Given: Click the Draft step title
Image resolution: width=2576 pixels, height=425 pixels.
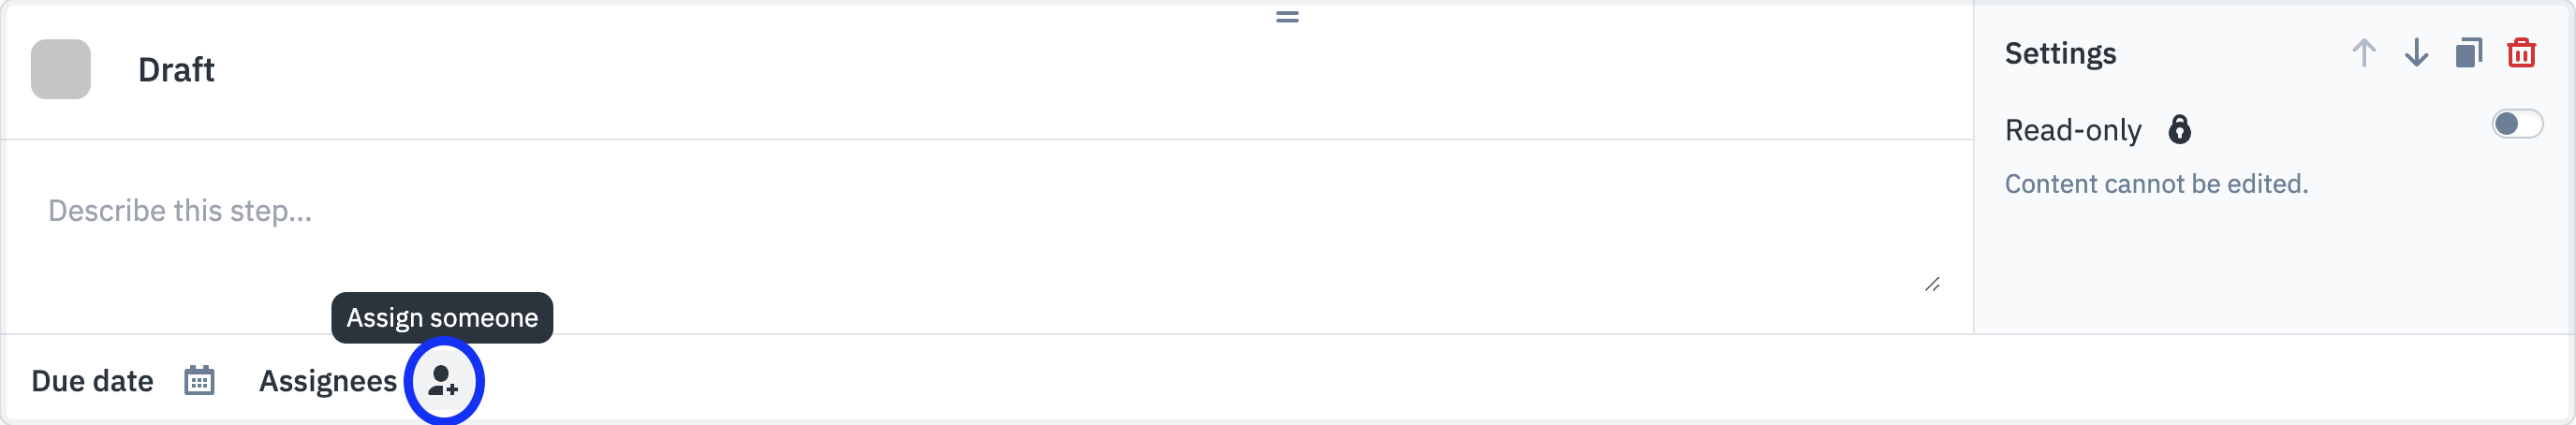Looking at the screenshot, I should click(x=176, y=70).
